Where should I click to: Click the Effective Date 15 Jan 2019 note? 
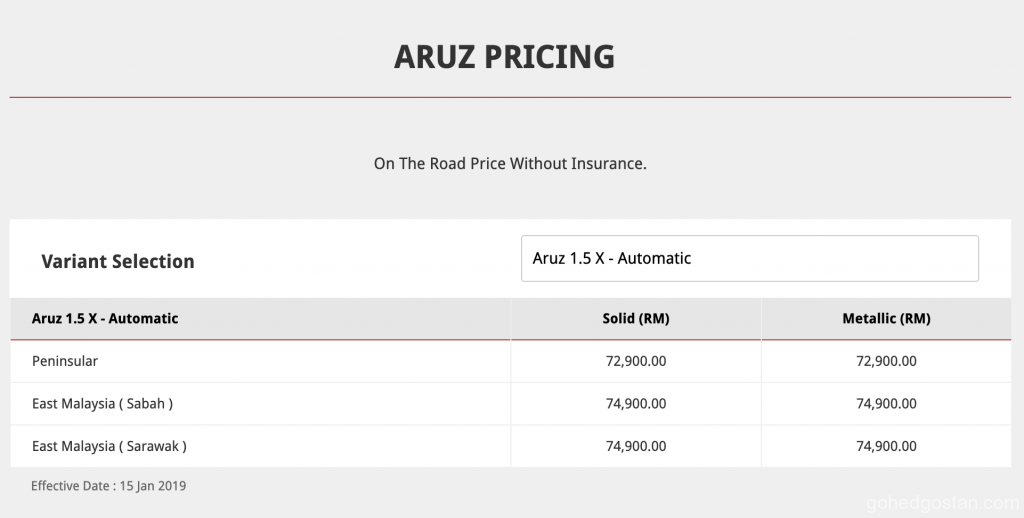click(108, 486)
